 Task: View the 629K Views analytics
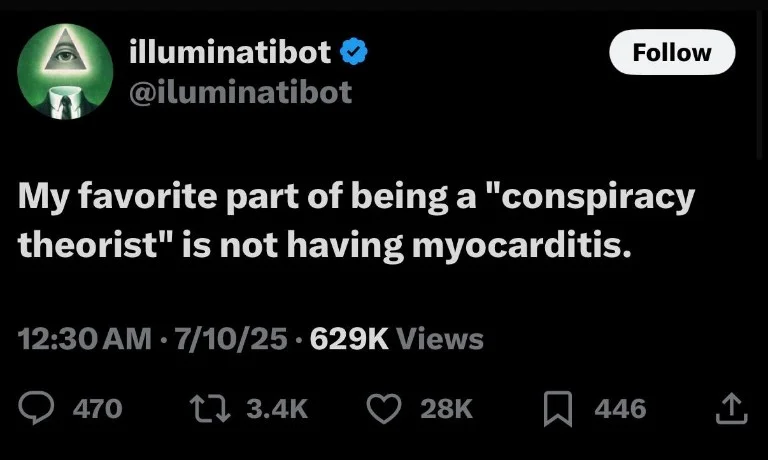tap(397, 339)
